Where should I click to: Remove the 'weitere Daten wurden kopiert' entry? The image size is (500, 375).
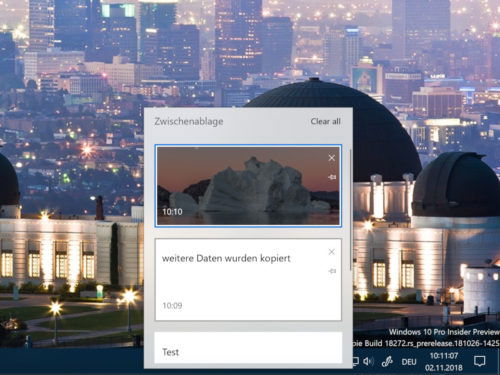[331, 252]
